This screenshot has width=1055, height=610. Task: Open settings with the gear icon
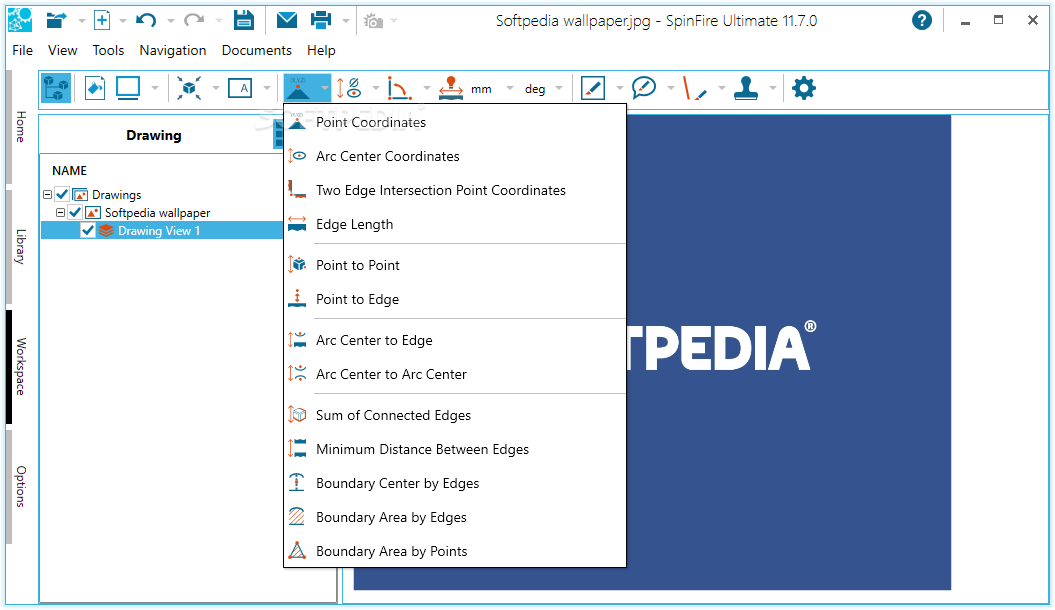[x=803, y=88]
